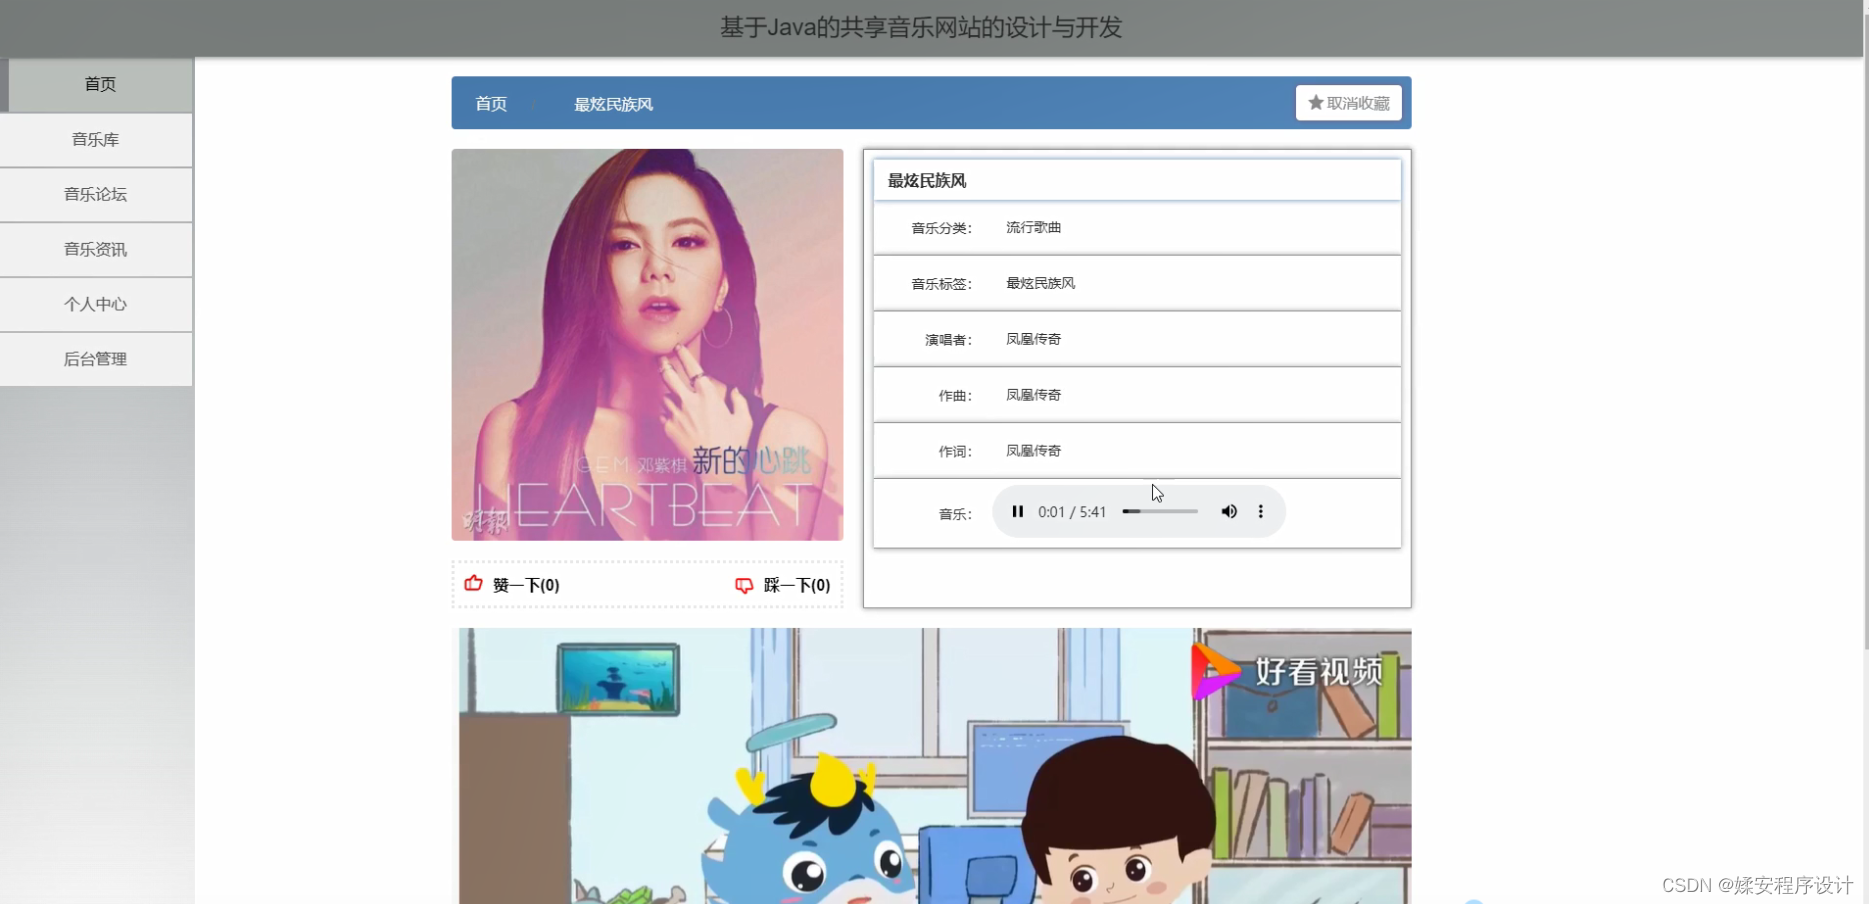Click the thumbs-down dislike icon
Image resolution: width=1869 pixels, height=904 pixels.
[x=744, y=585]
